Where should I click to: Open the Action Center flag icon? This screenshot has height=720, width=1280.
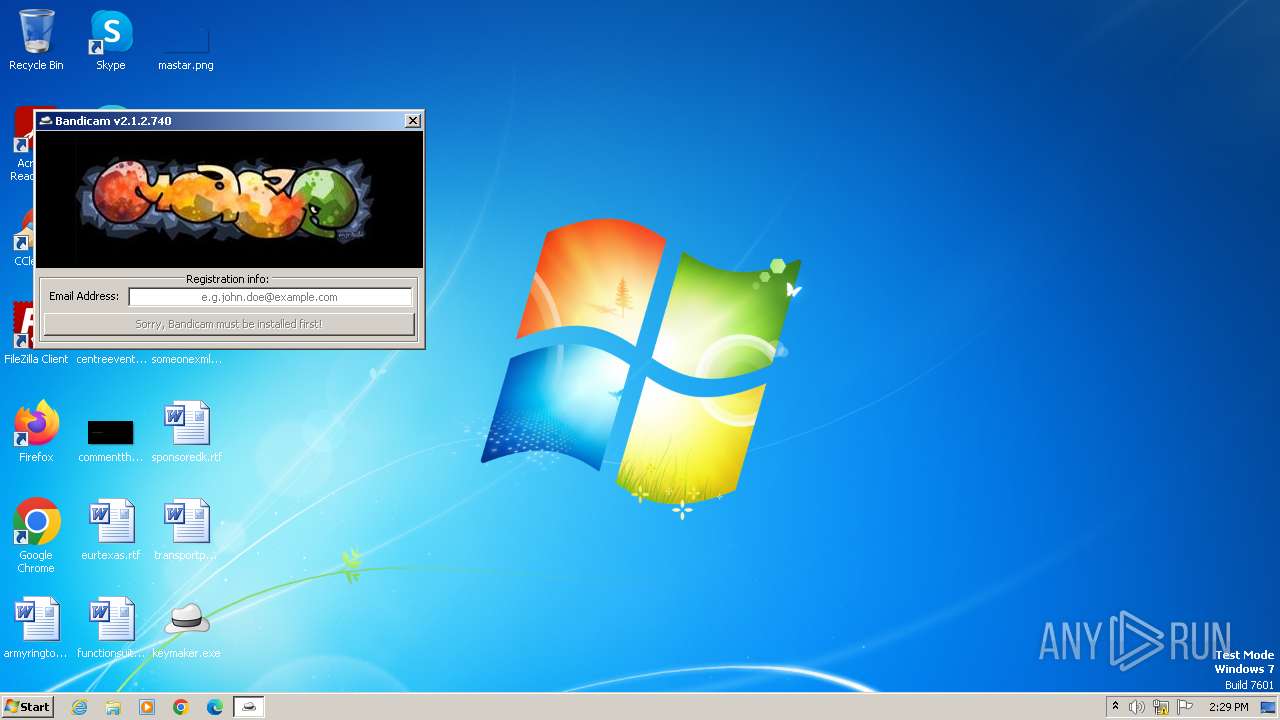tap(1185, 707)
